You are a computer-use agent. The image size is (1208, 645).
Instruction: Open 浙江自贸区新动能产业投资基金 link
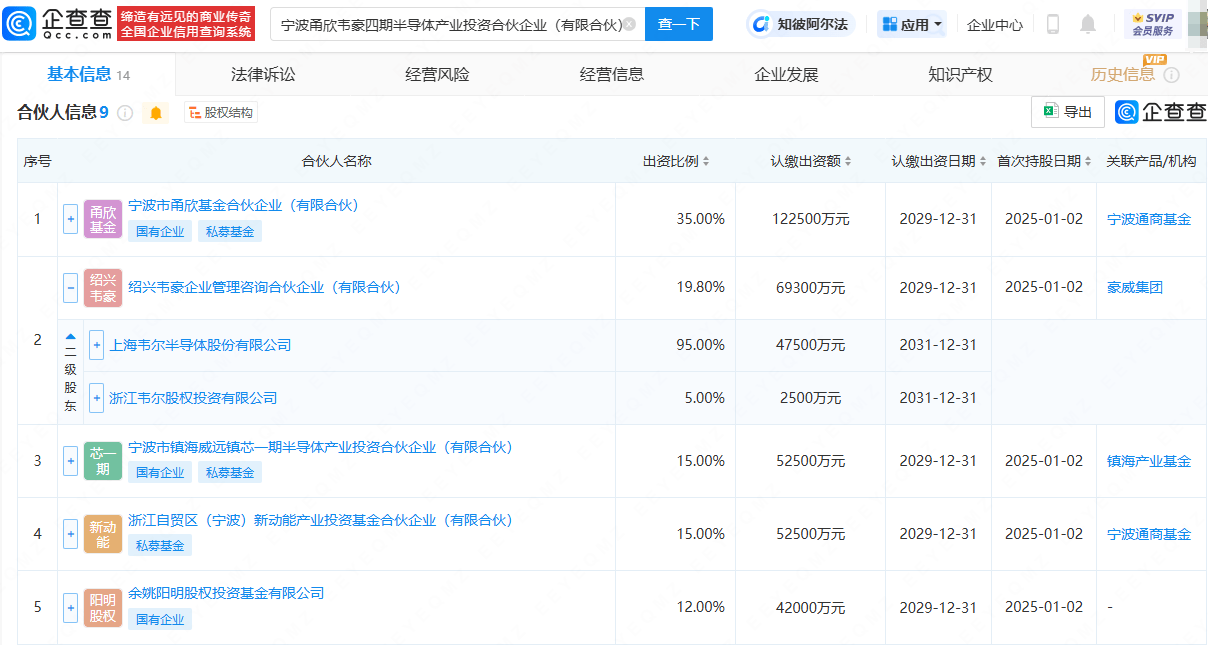pos(320,520)
